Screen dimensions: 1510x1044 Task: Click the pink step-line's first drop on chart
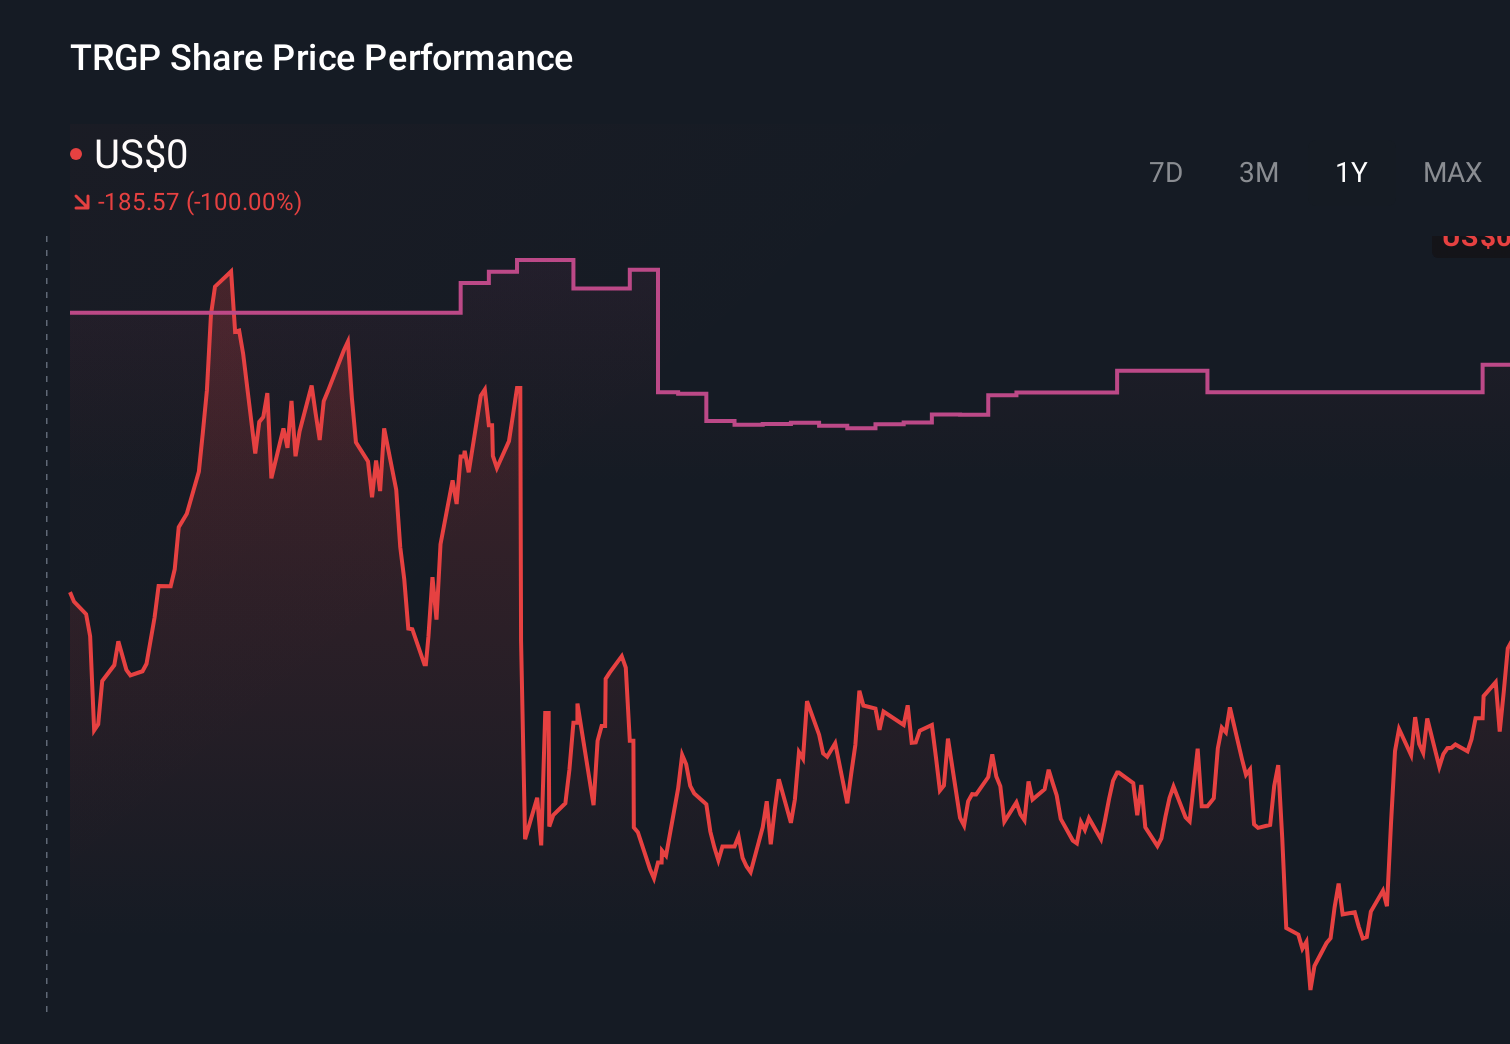point(657,330)
